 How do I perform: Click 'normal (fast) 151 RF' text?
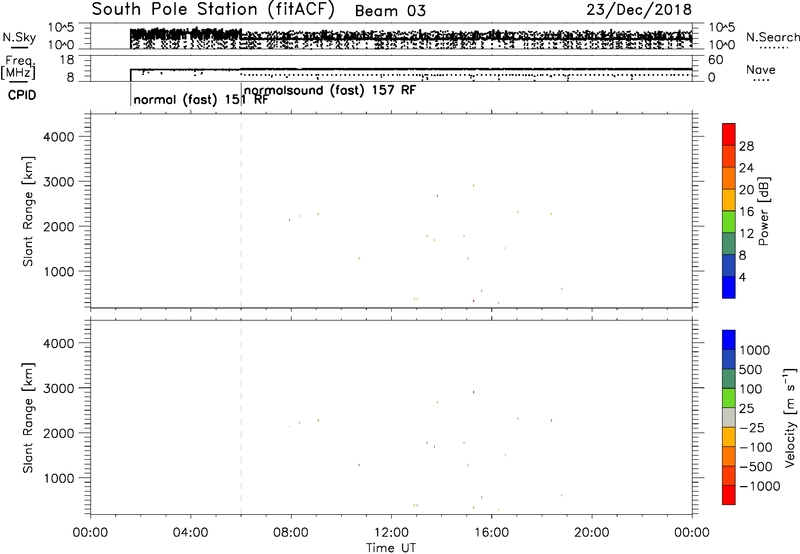pyautogui.click(x=201, y=99)
